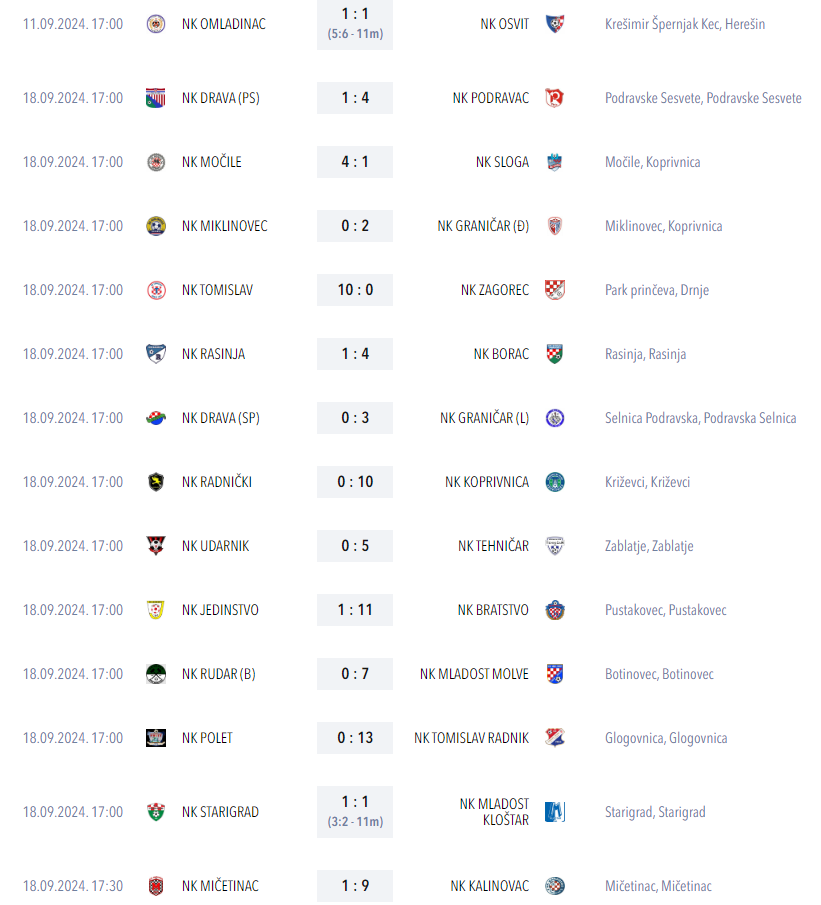Image resolution: width=821 pixels, height=905 pixels.
Task: Open the 1 : 11 Jedinstvo match score
Action: pyautogui.click(x=355, y=610)
